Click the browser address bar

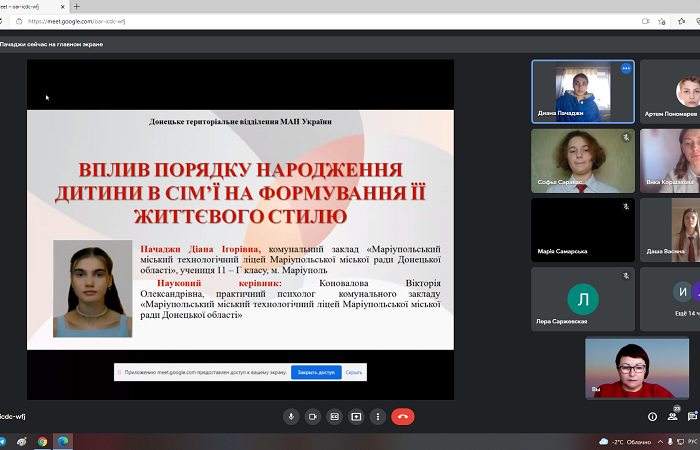point(300,21)
